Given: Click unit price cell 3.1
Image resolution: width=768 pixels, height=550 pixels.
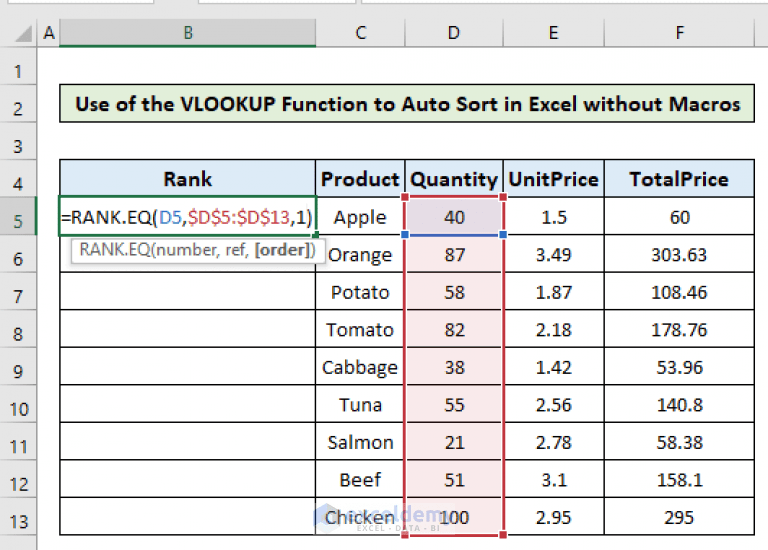Looking at the screenshot, I should click(x=553, y=479).
